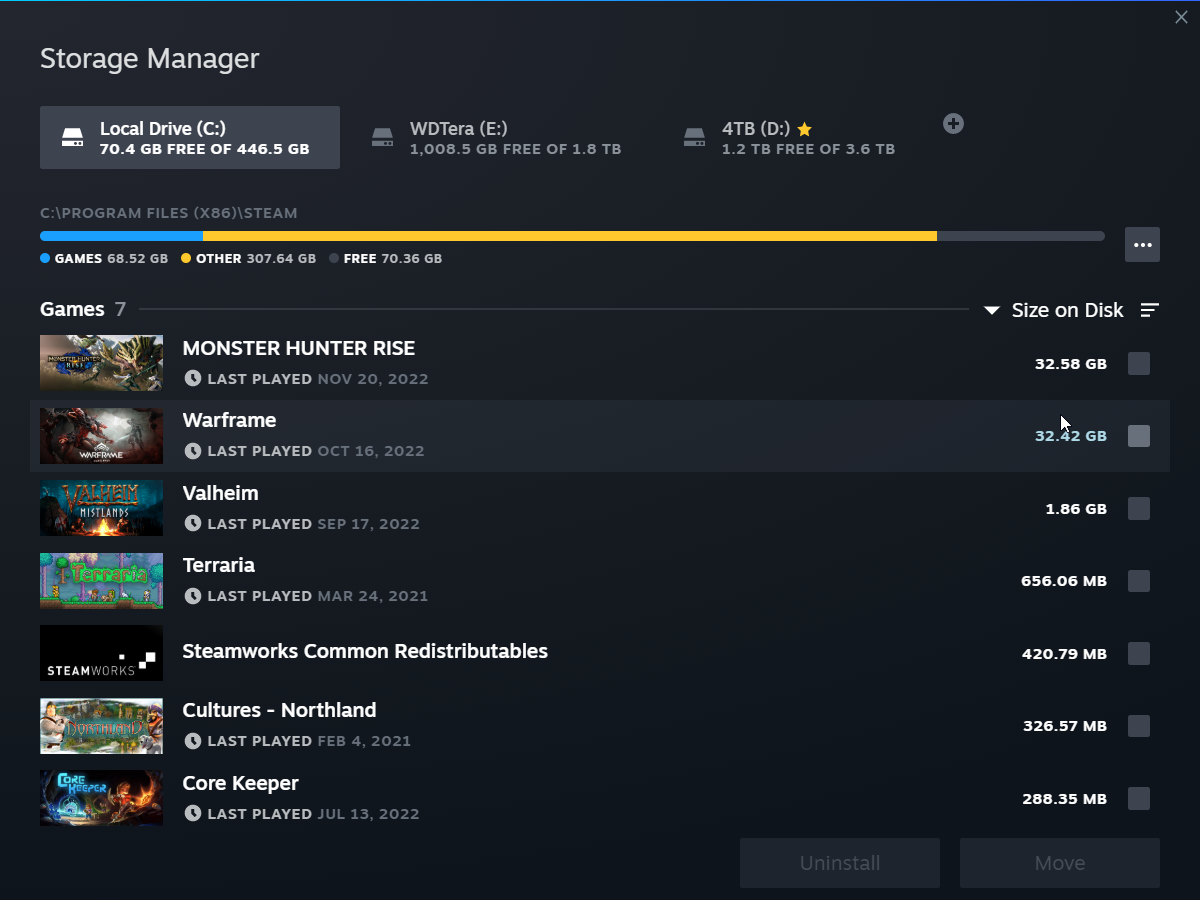1200x900 pixels.
Task: Click clock icon on the Core Keeper row
Action: pyautogui.click(x=193, y=814)
